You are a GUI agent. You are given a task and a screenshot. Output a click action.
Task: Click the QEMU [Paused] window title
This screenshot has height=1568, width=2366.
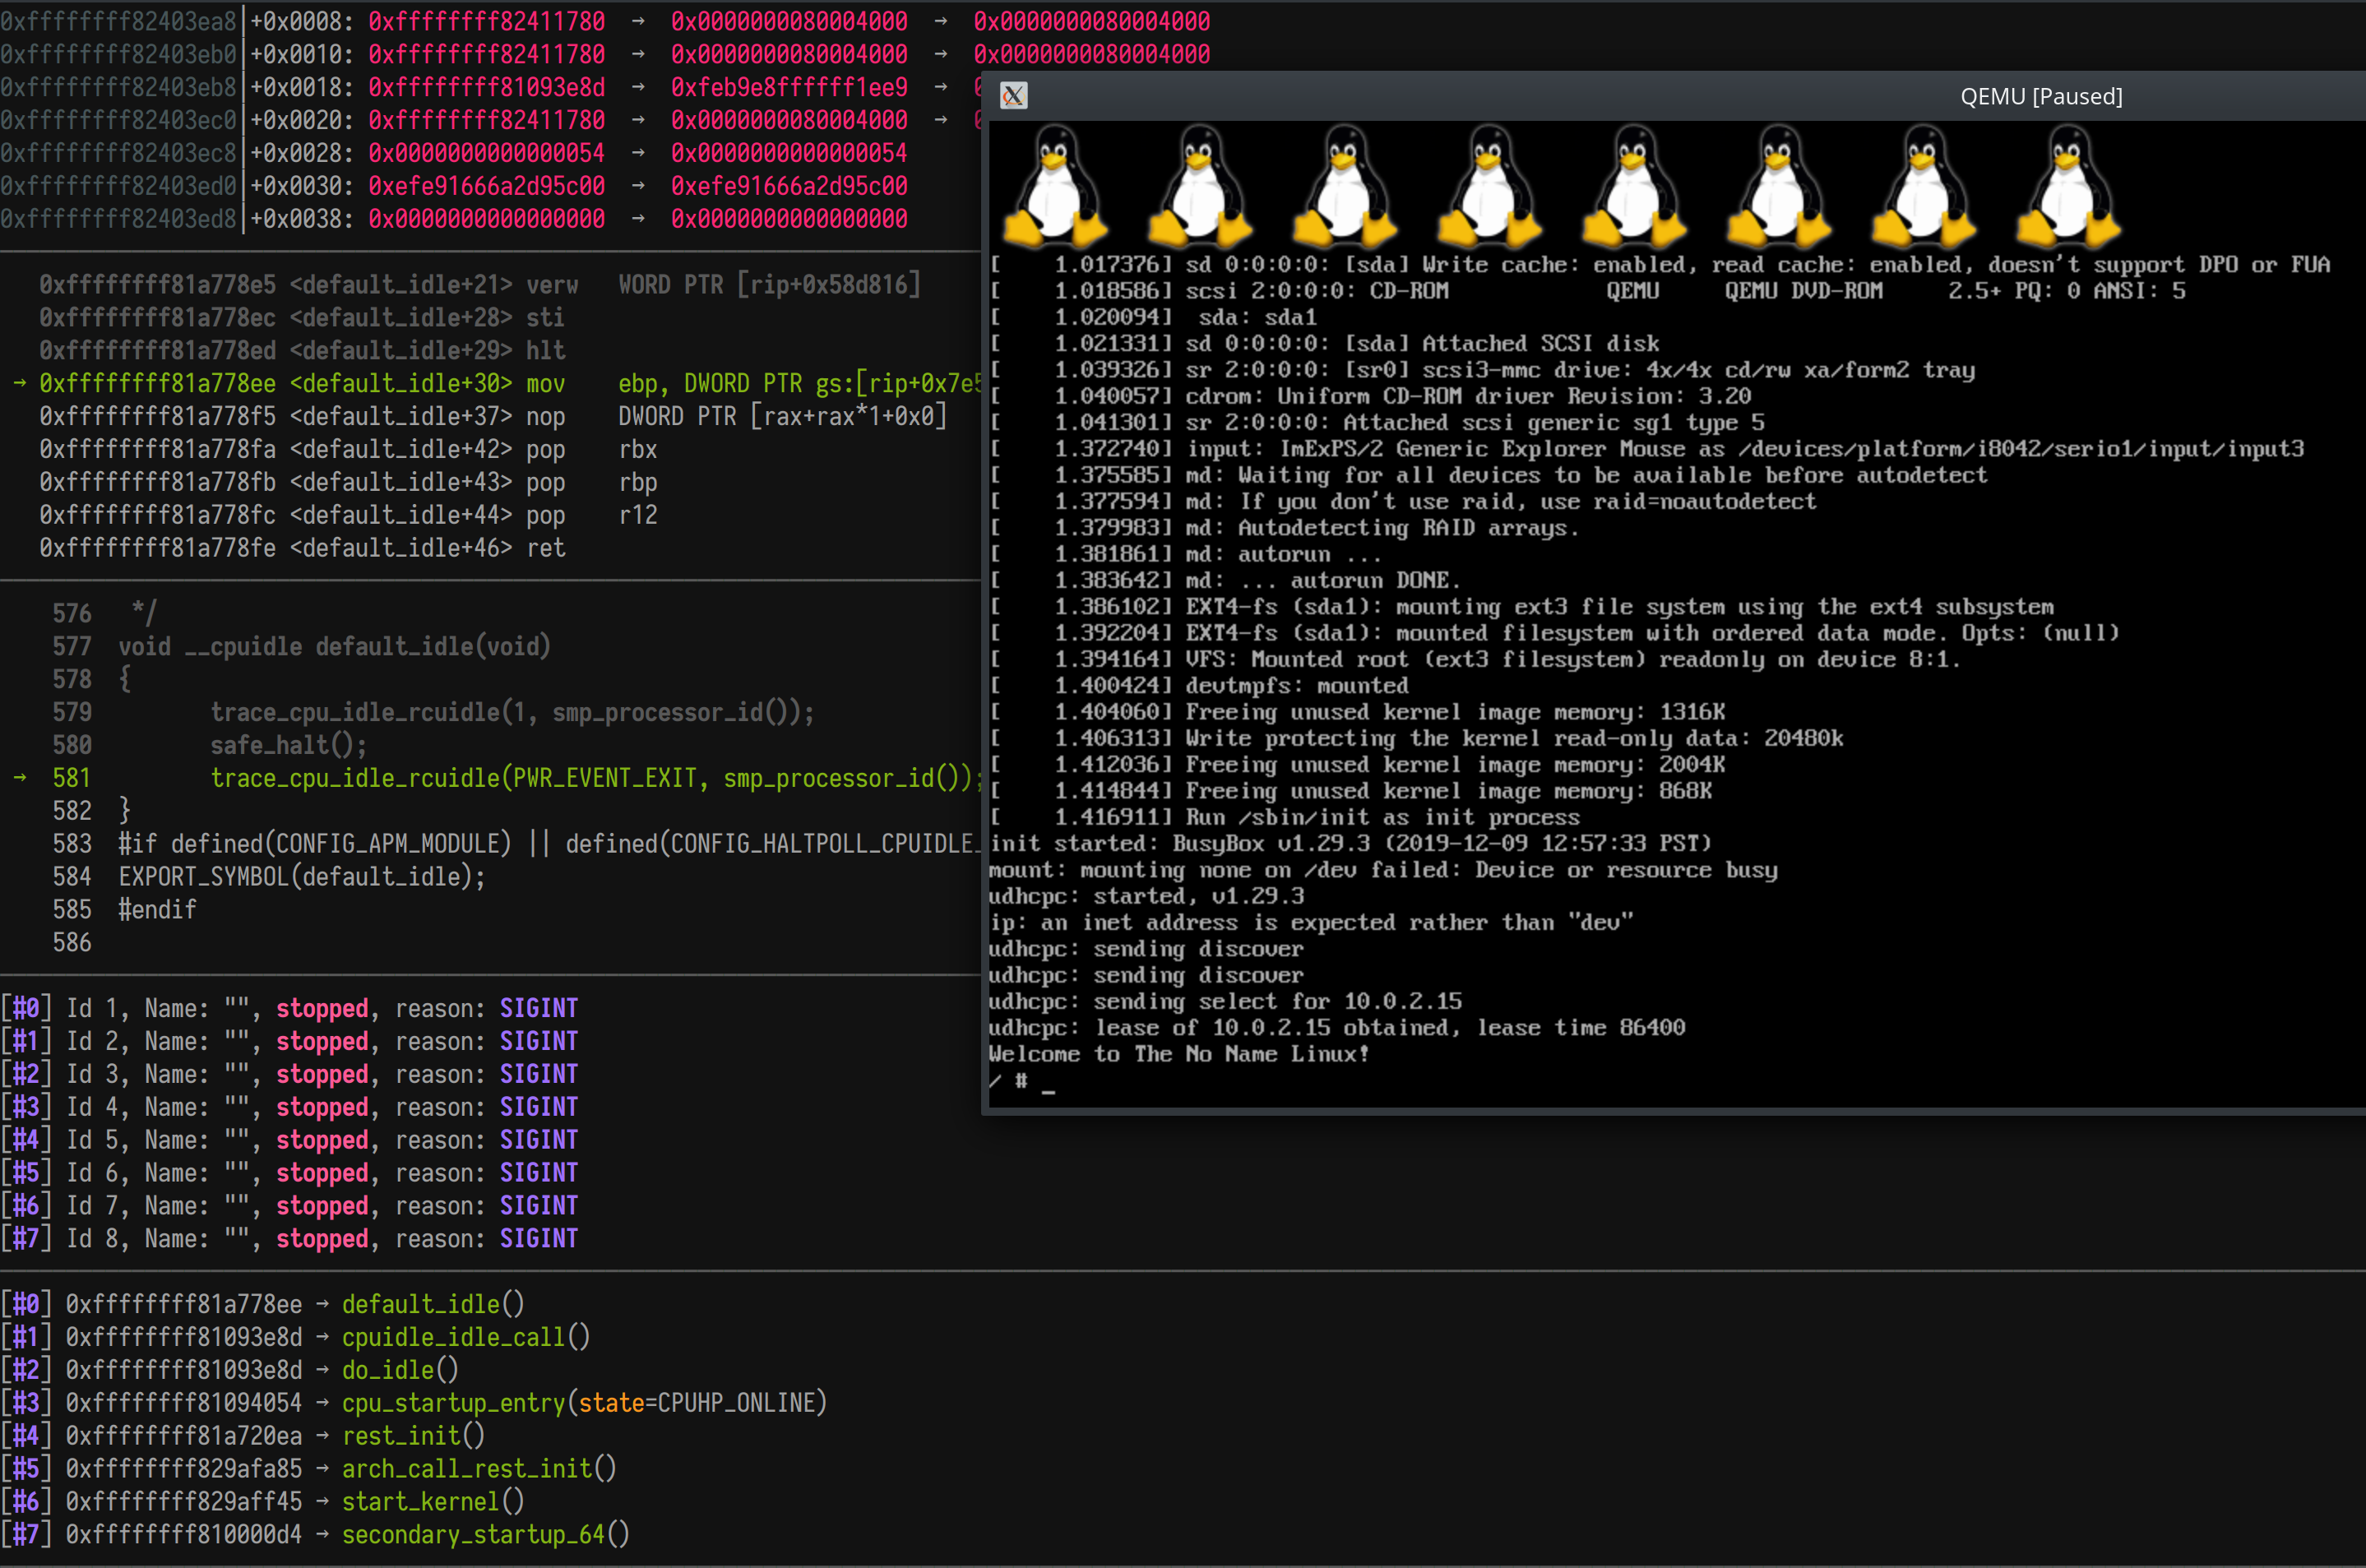2040,96
